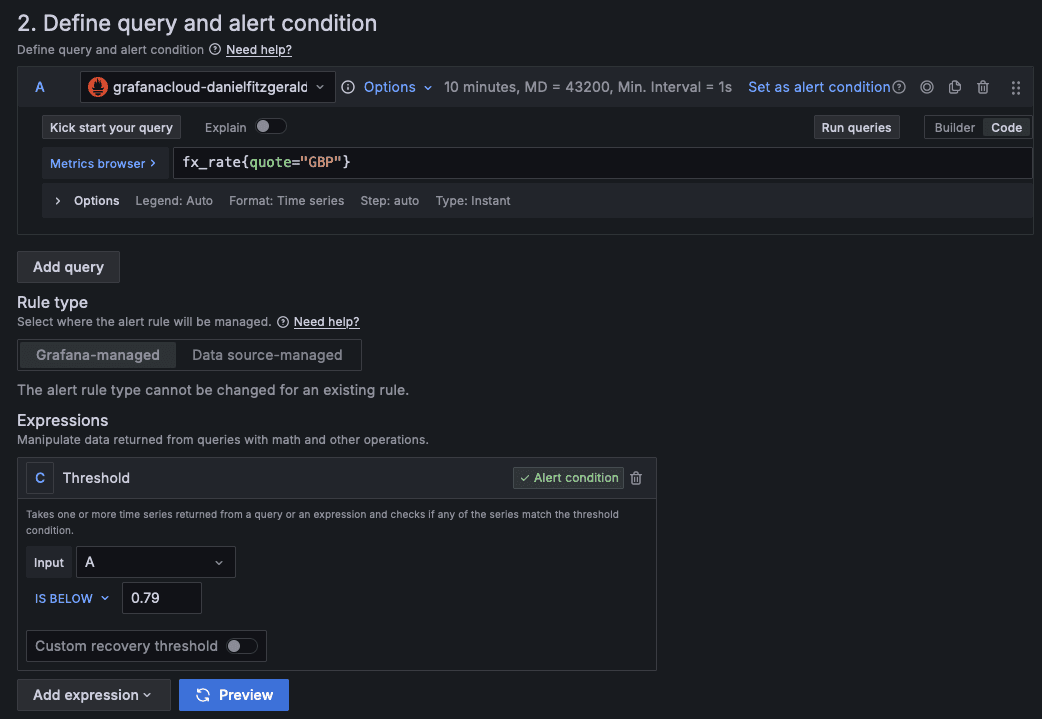Enable Custom recovery threshold
Viewport: 1042px width, 719px height.
coord(241,646)
